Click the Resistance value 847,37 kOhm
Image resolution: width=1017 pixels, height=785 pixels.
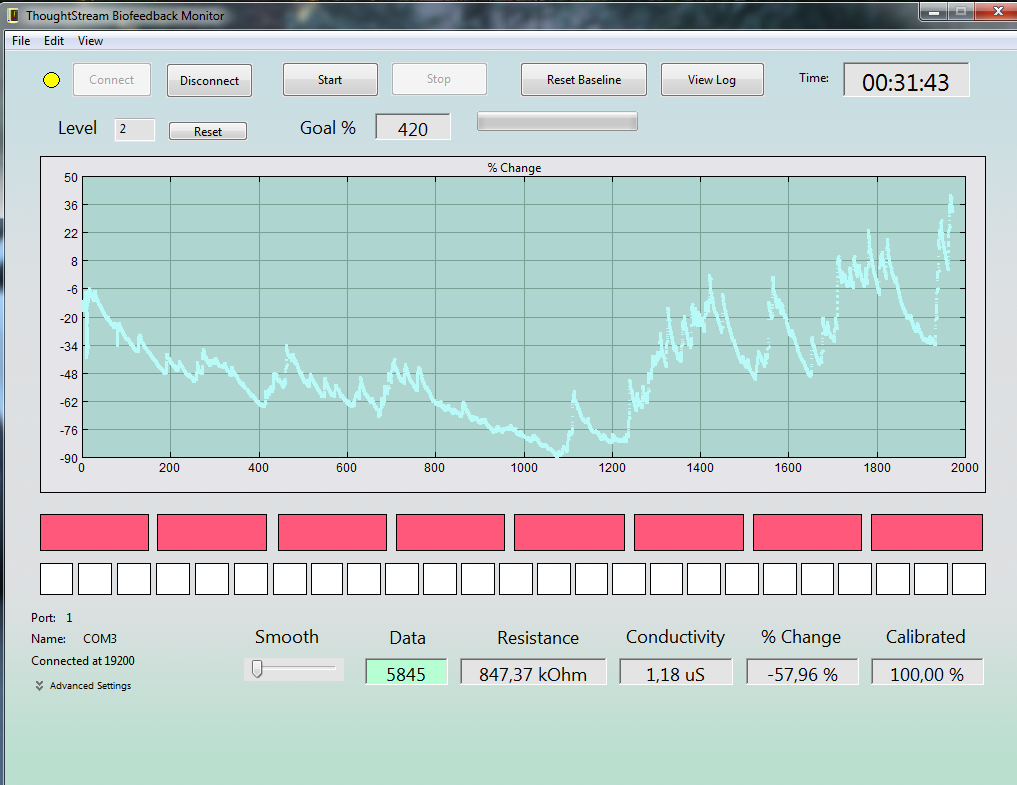coord(533,672)
